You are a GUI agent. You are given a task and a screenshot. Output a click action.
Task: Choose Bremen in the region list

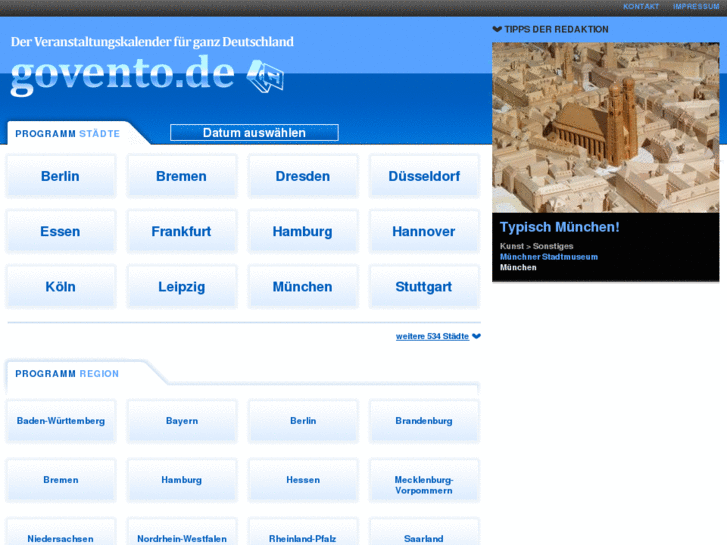60,480
